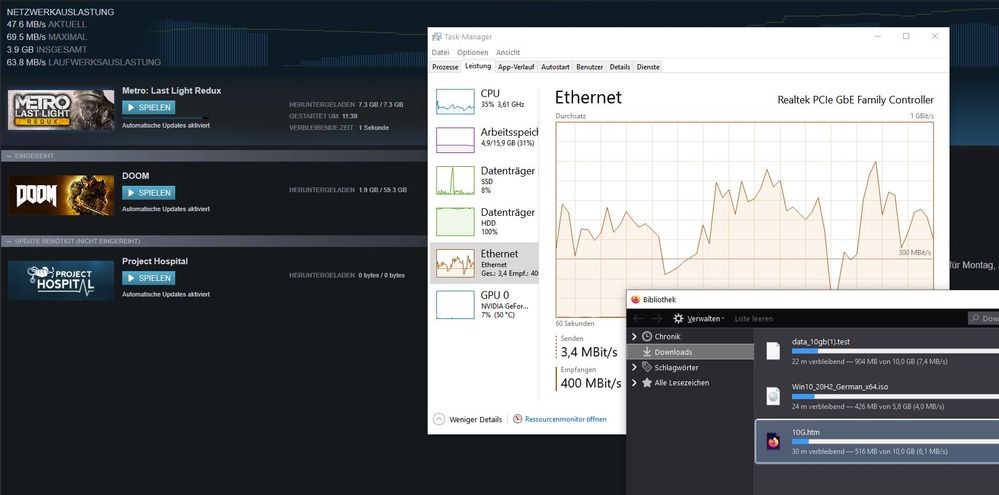Play Metro: Last Light Redux via Spielen
This screenshot has height=495, width=999.
pos(148,108)
